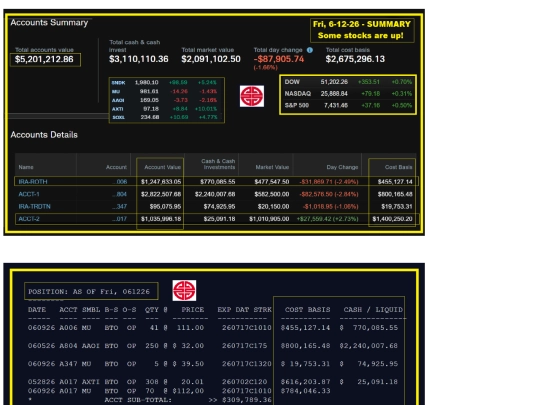Image resolution: width=540 pixels, height=405 pixels.
Task: Click the NASDAQ index row
Action: point(348,94)
